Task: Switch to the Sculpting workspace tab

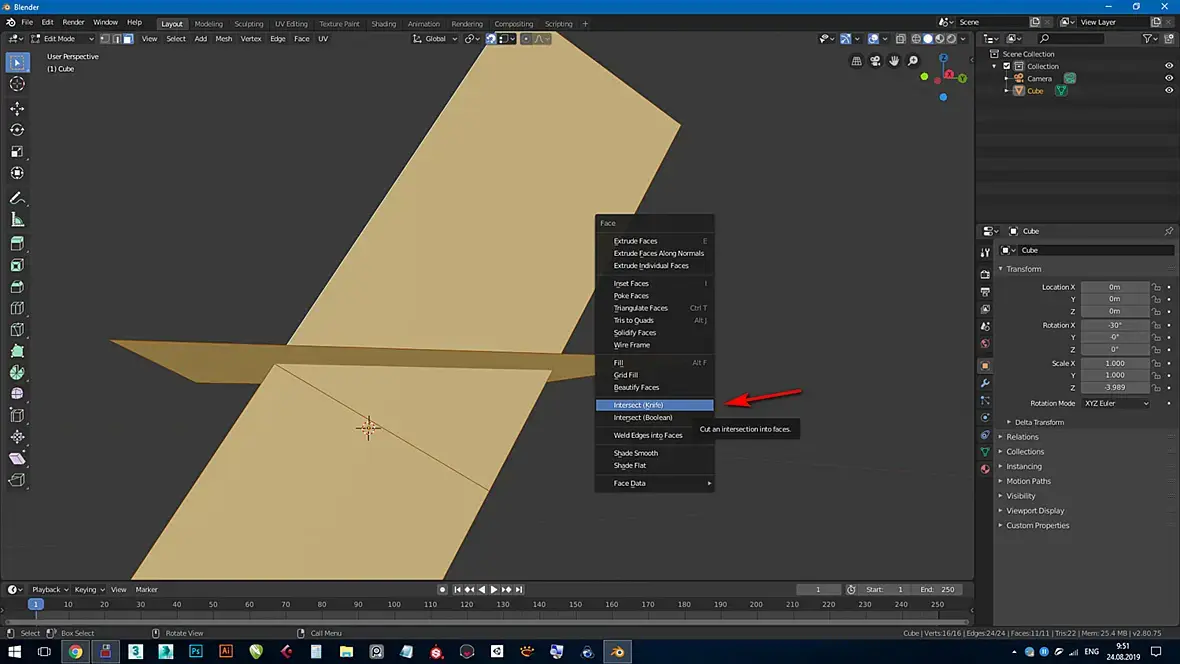Action: [248, 24]
